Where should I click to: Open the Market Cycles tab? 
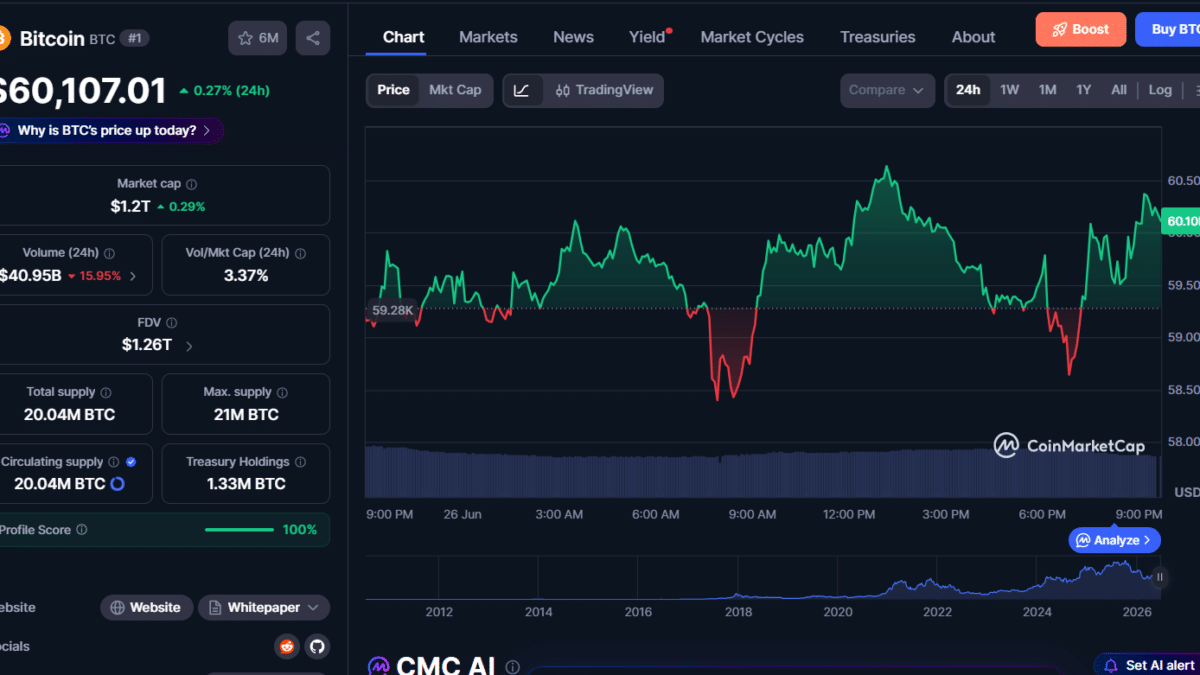(752, 37)
